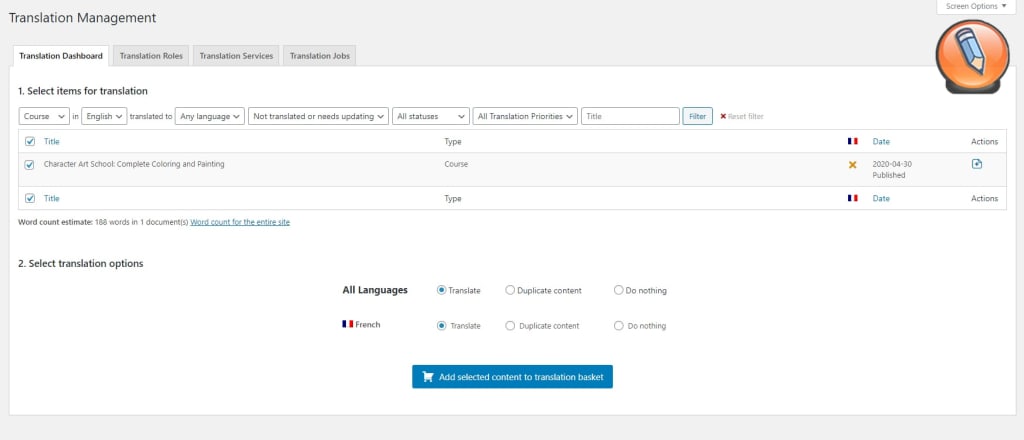Click the orange X French status icon
This screenshot has height=440, width=1024.
852,165
